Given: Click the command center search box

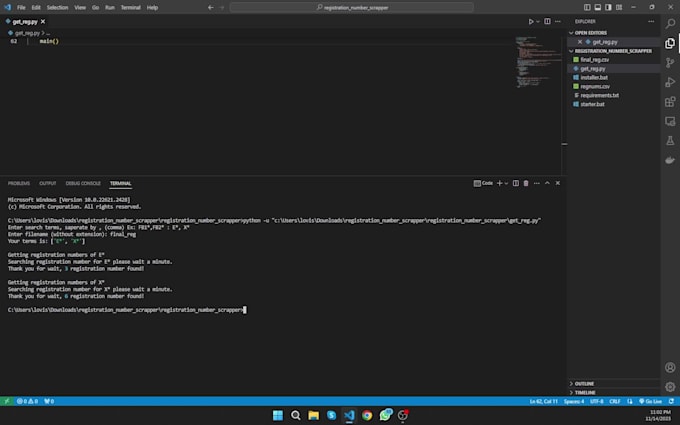Looking at the screenshot, I should (352, 7).
